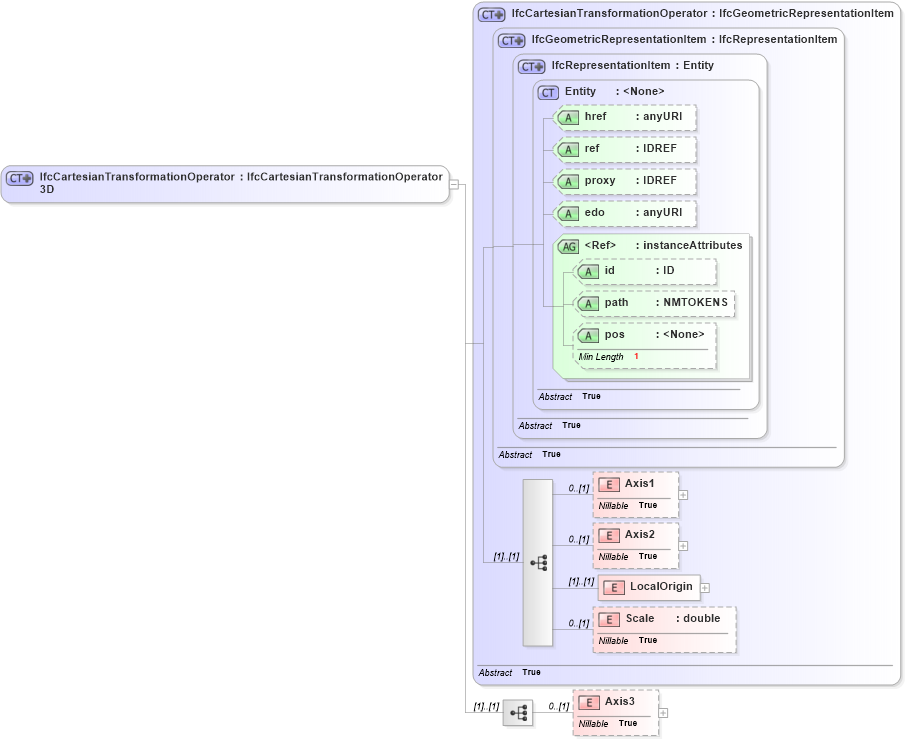Click the CT icon on the Entity type box
905x740 pixels.
pos(546,91)
